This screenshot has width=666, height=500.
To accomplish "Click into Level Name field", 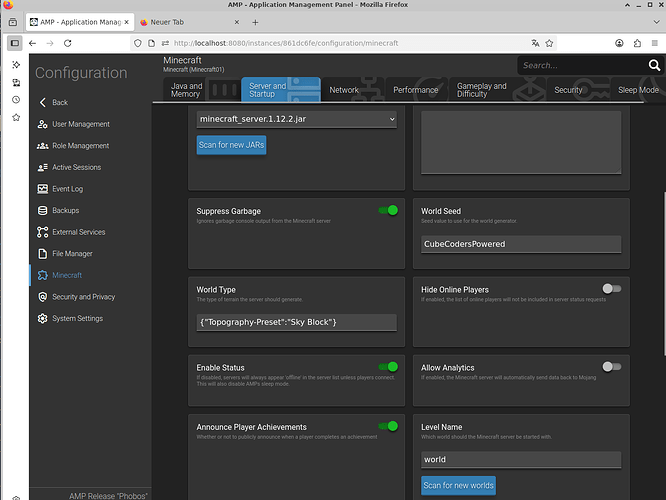I will coord(521,460).
